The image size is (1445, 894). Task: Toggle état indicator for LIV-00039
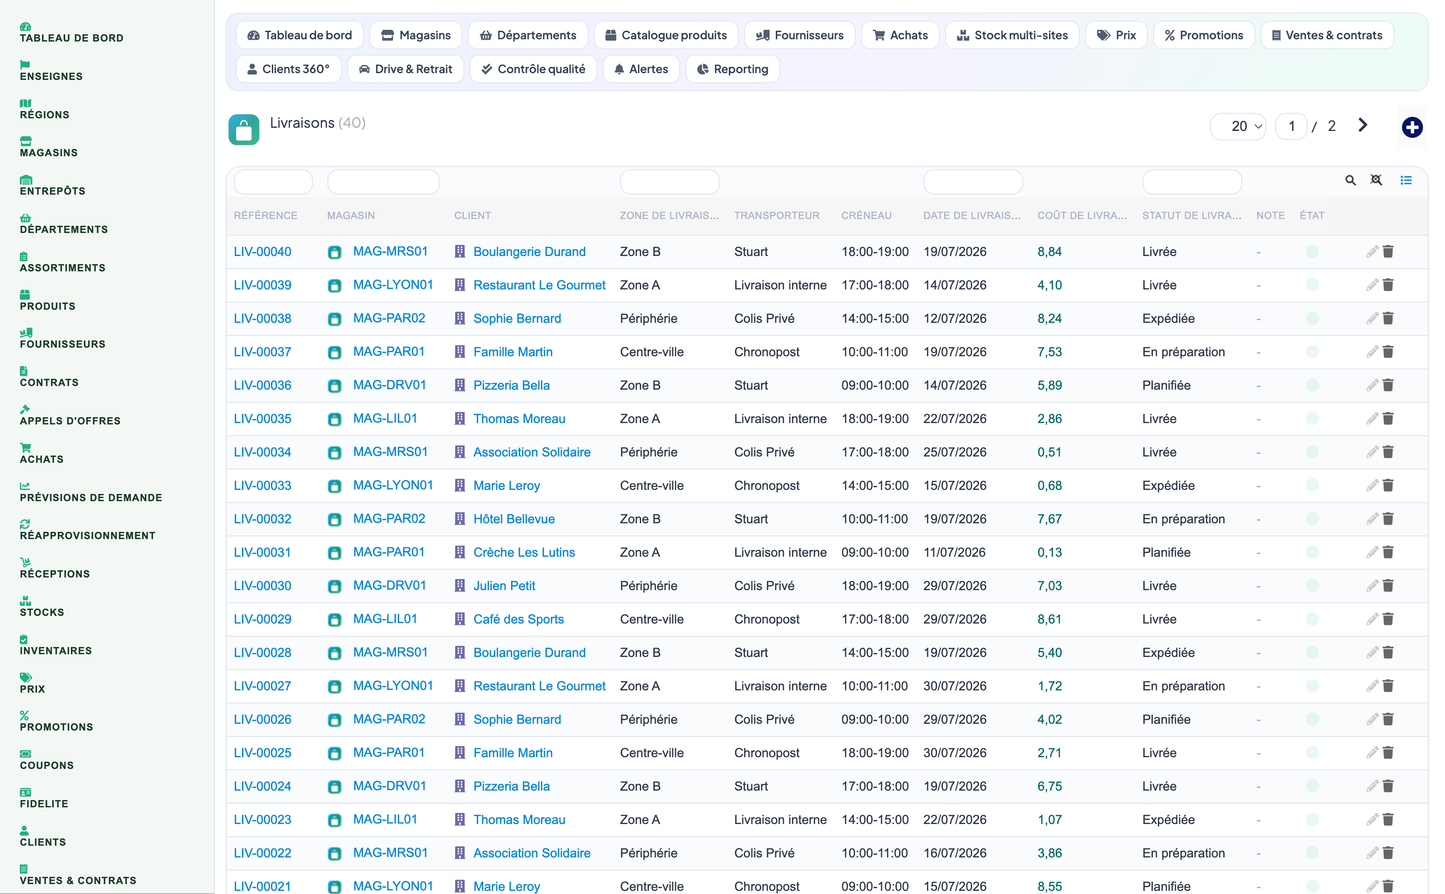coord(1312,285)
